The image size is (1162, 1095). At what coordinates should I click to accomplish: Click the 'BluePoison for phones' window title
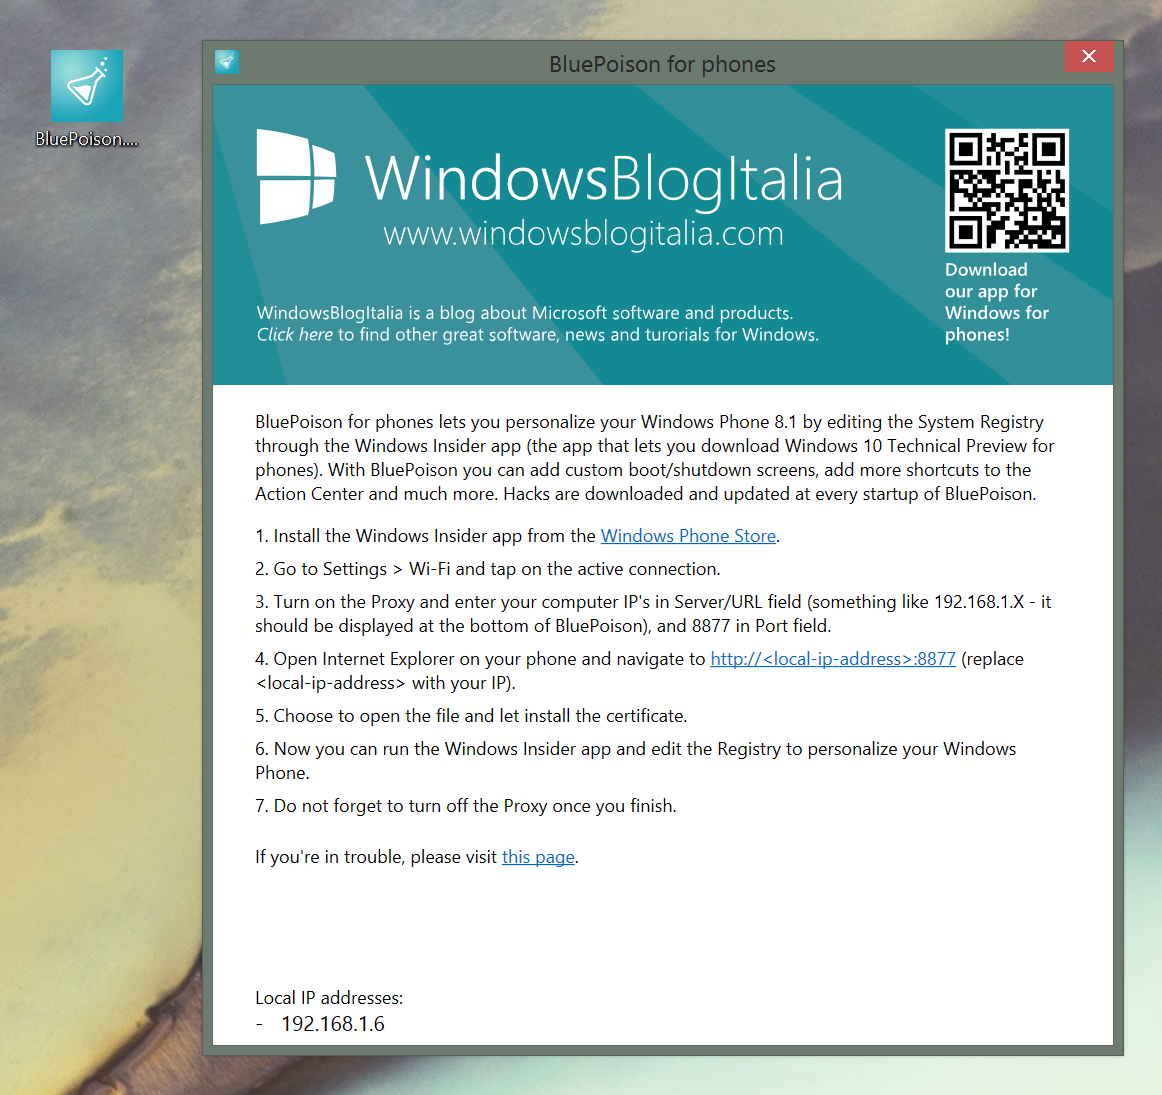pos(662,64)
